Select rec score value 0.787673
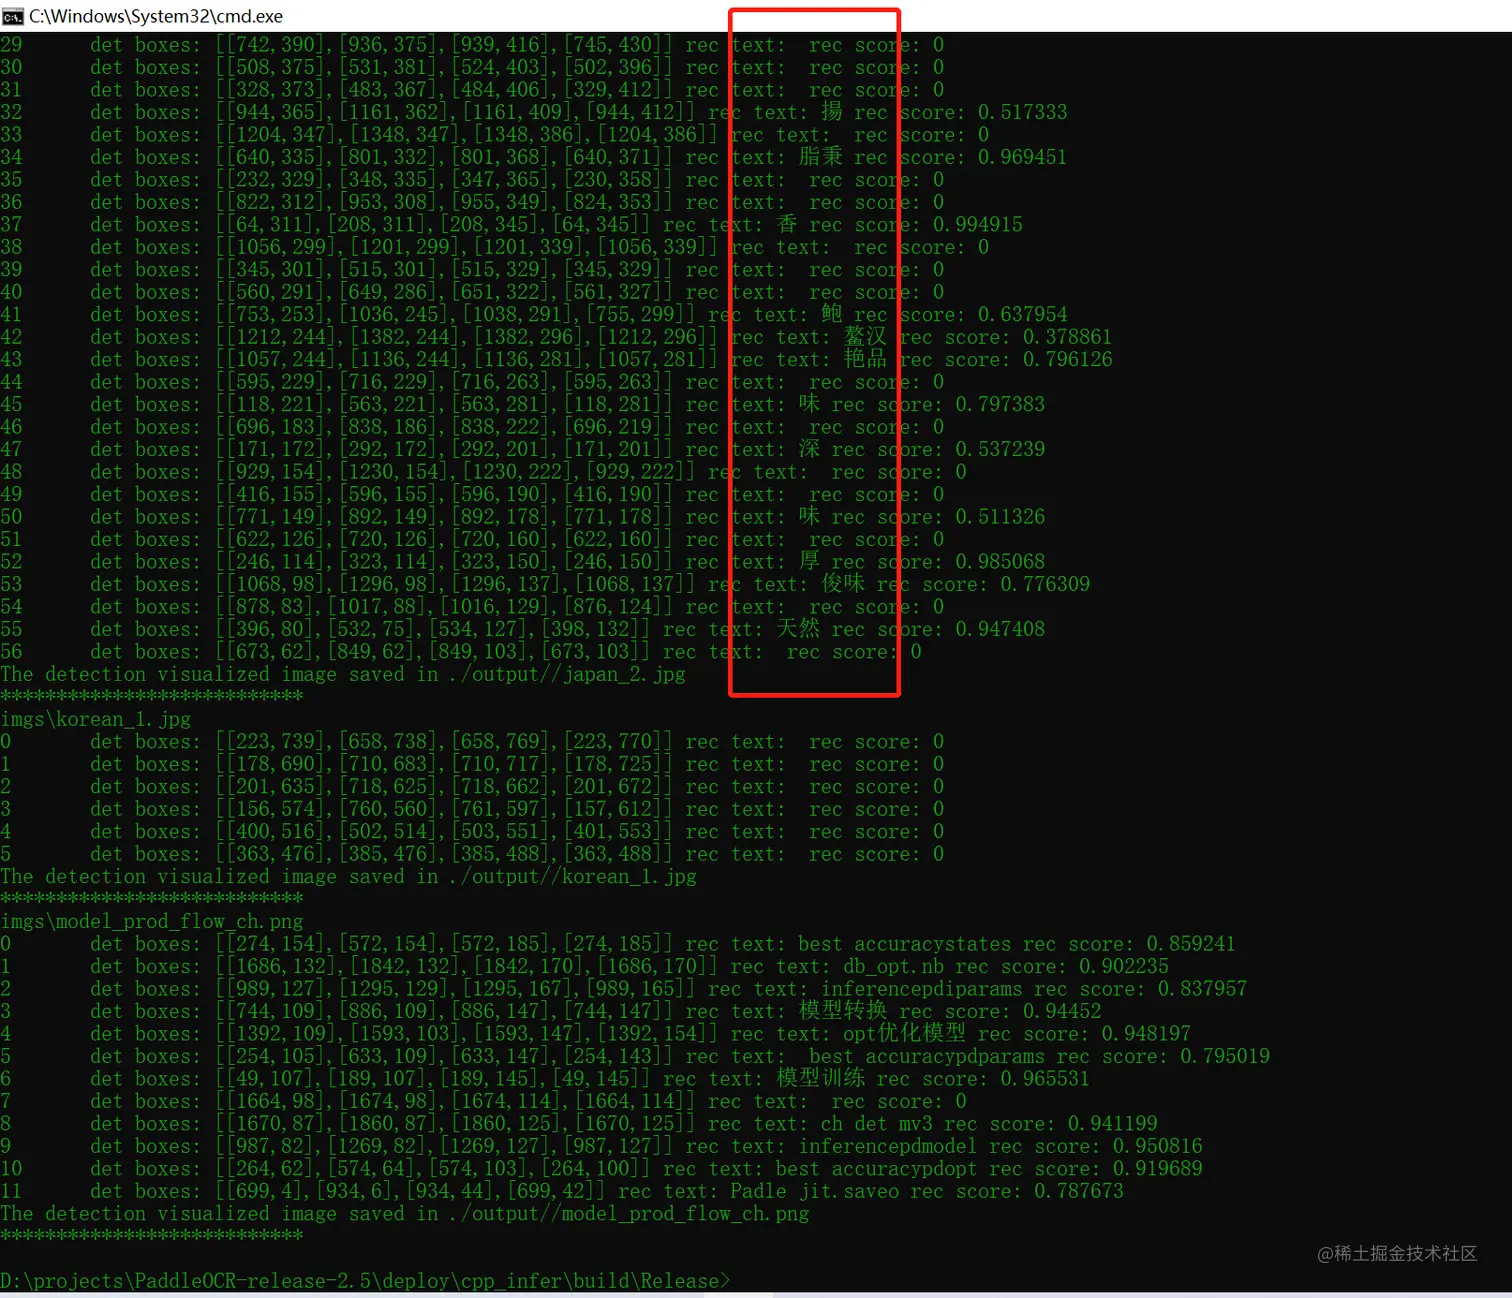This screenshot has width=1512, height=1298. (x=1079, y=1191)
